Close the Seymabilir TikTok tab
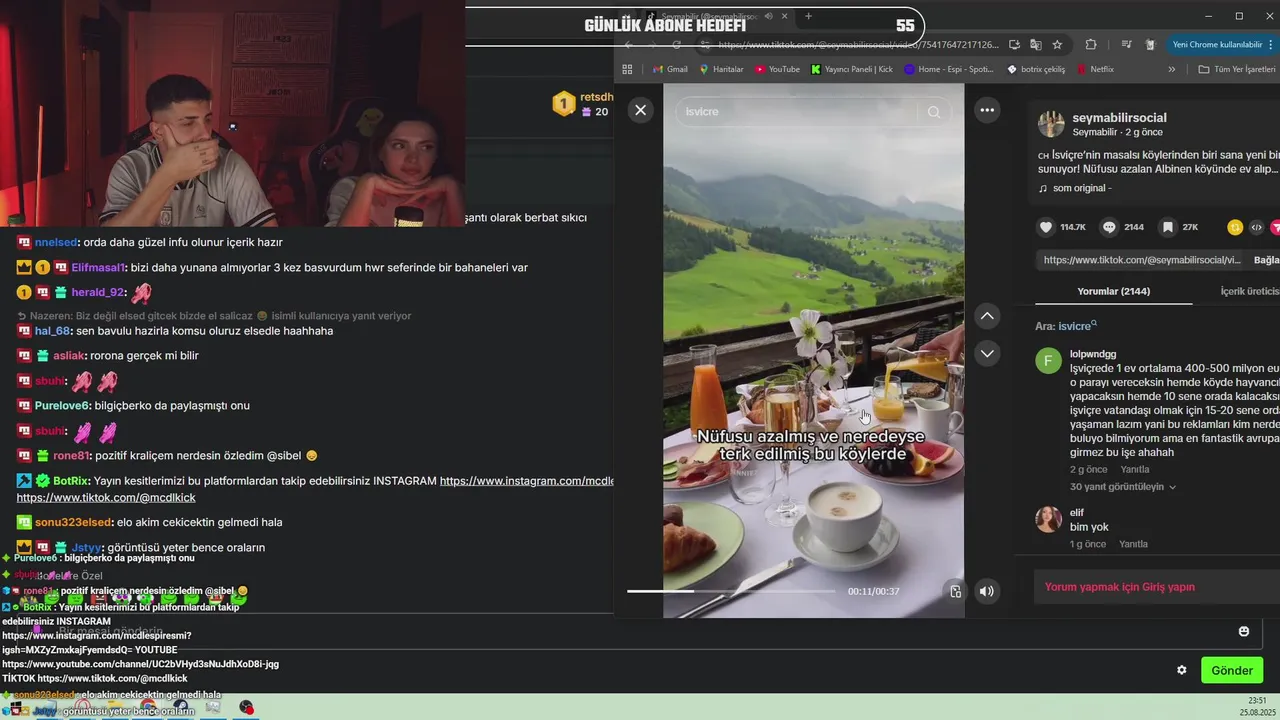 point(786,16)
